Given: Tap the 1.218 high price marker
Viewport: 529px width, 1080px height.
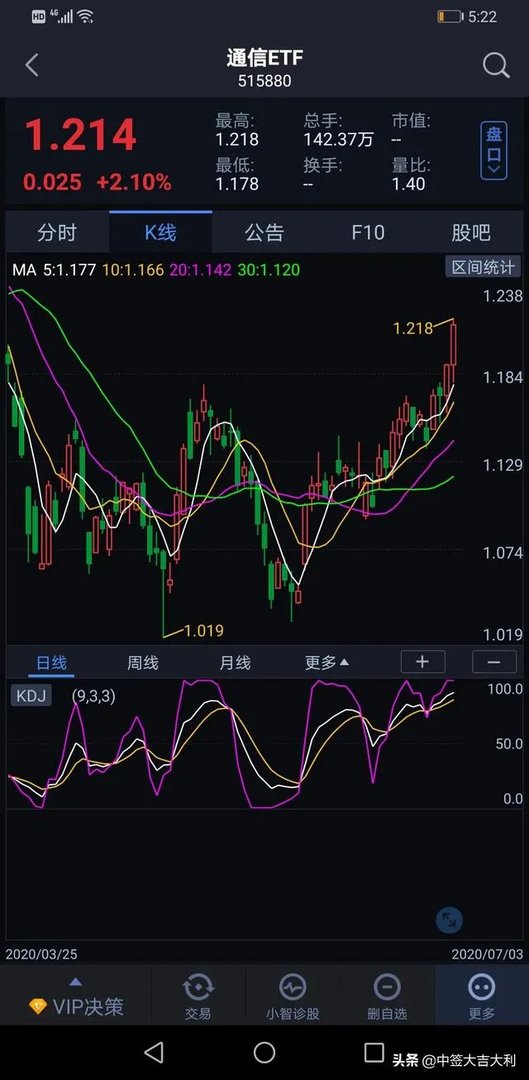Looking at the screenshot, I should coord(413,329).
